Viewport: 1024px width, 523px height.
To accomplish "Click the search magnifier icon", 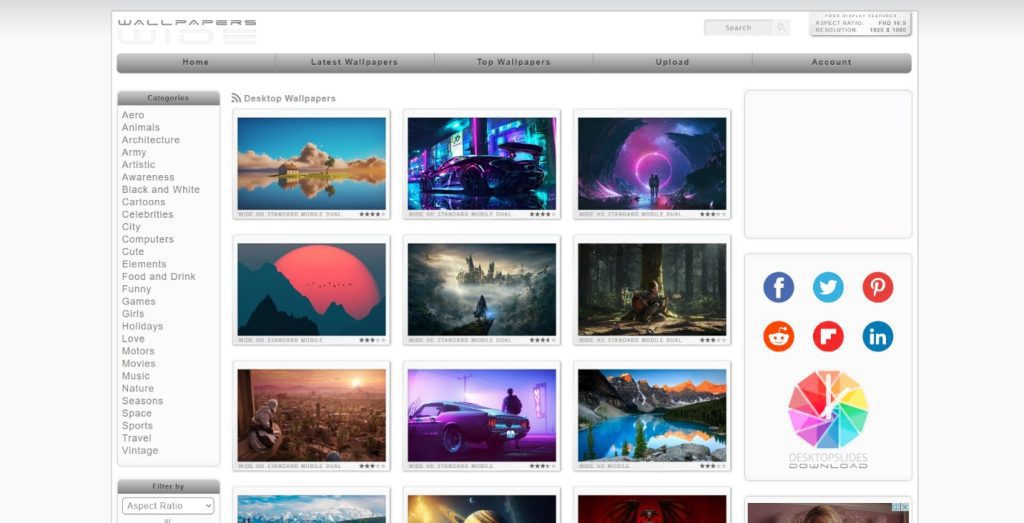I will (781, 28).
